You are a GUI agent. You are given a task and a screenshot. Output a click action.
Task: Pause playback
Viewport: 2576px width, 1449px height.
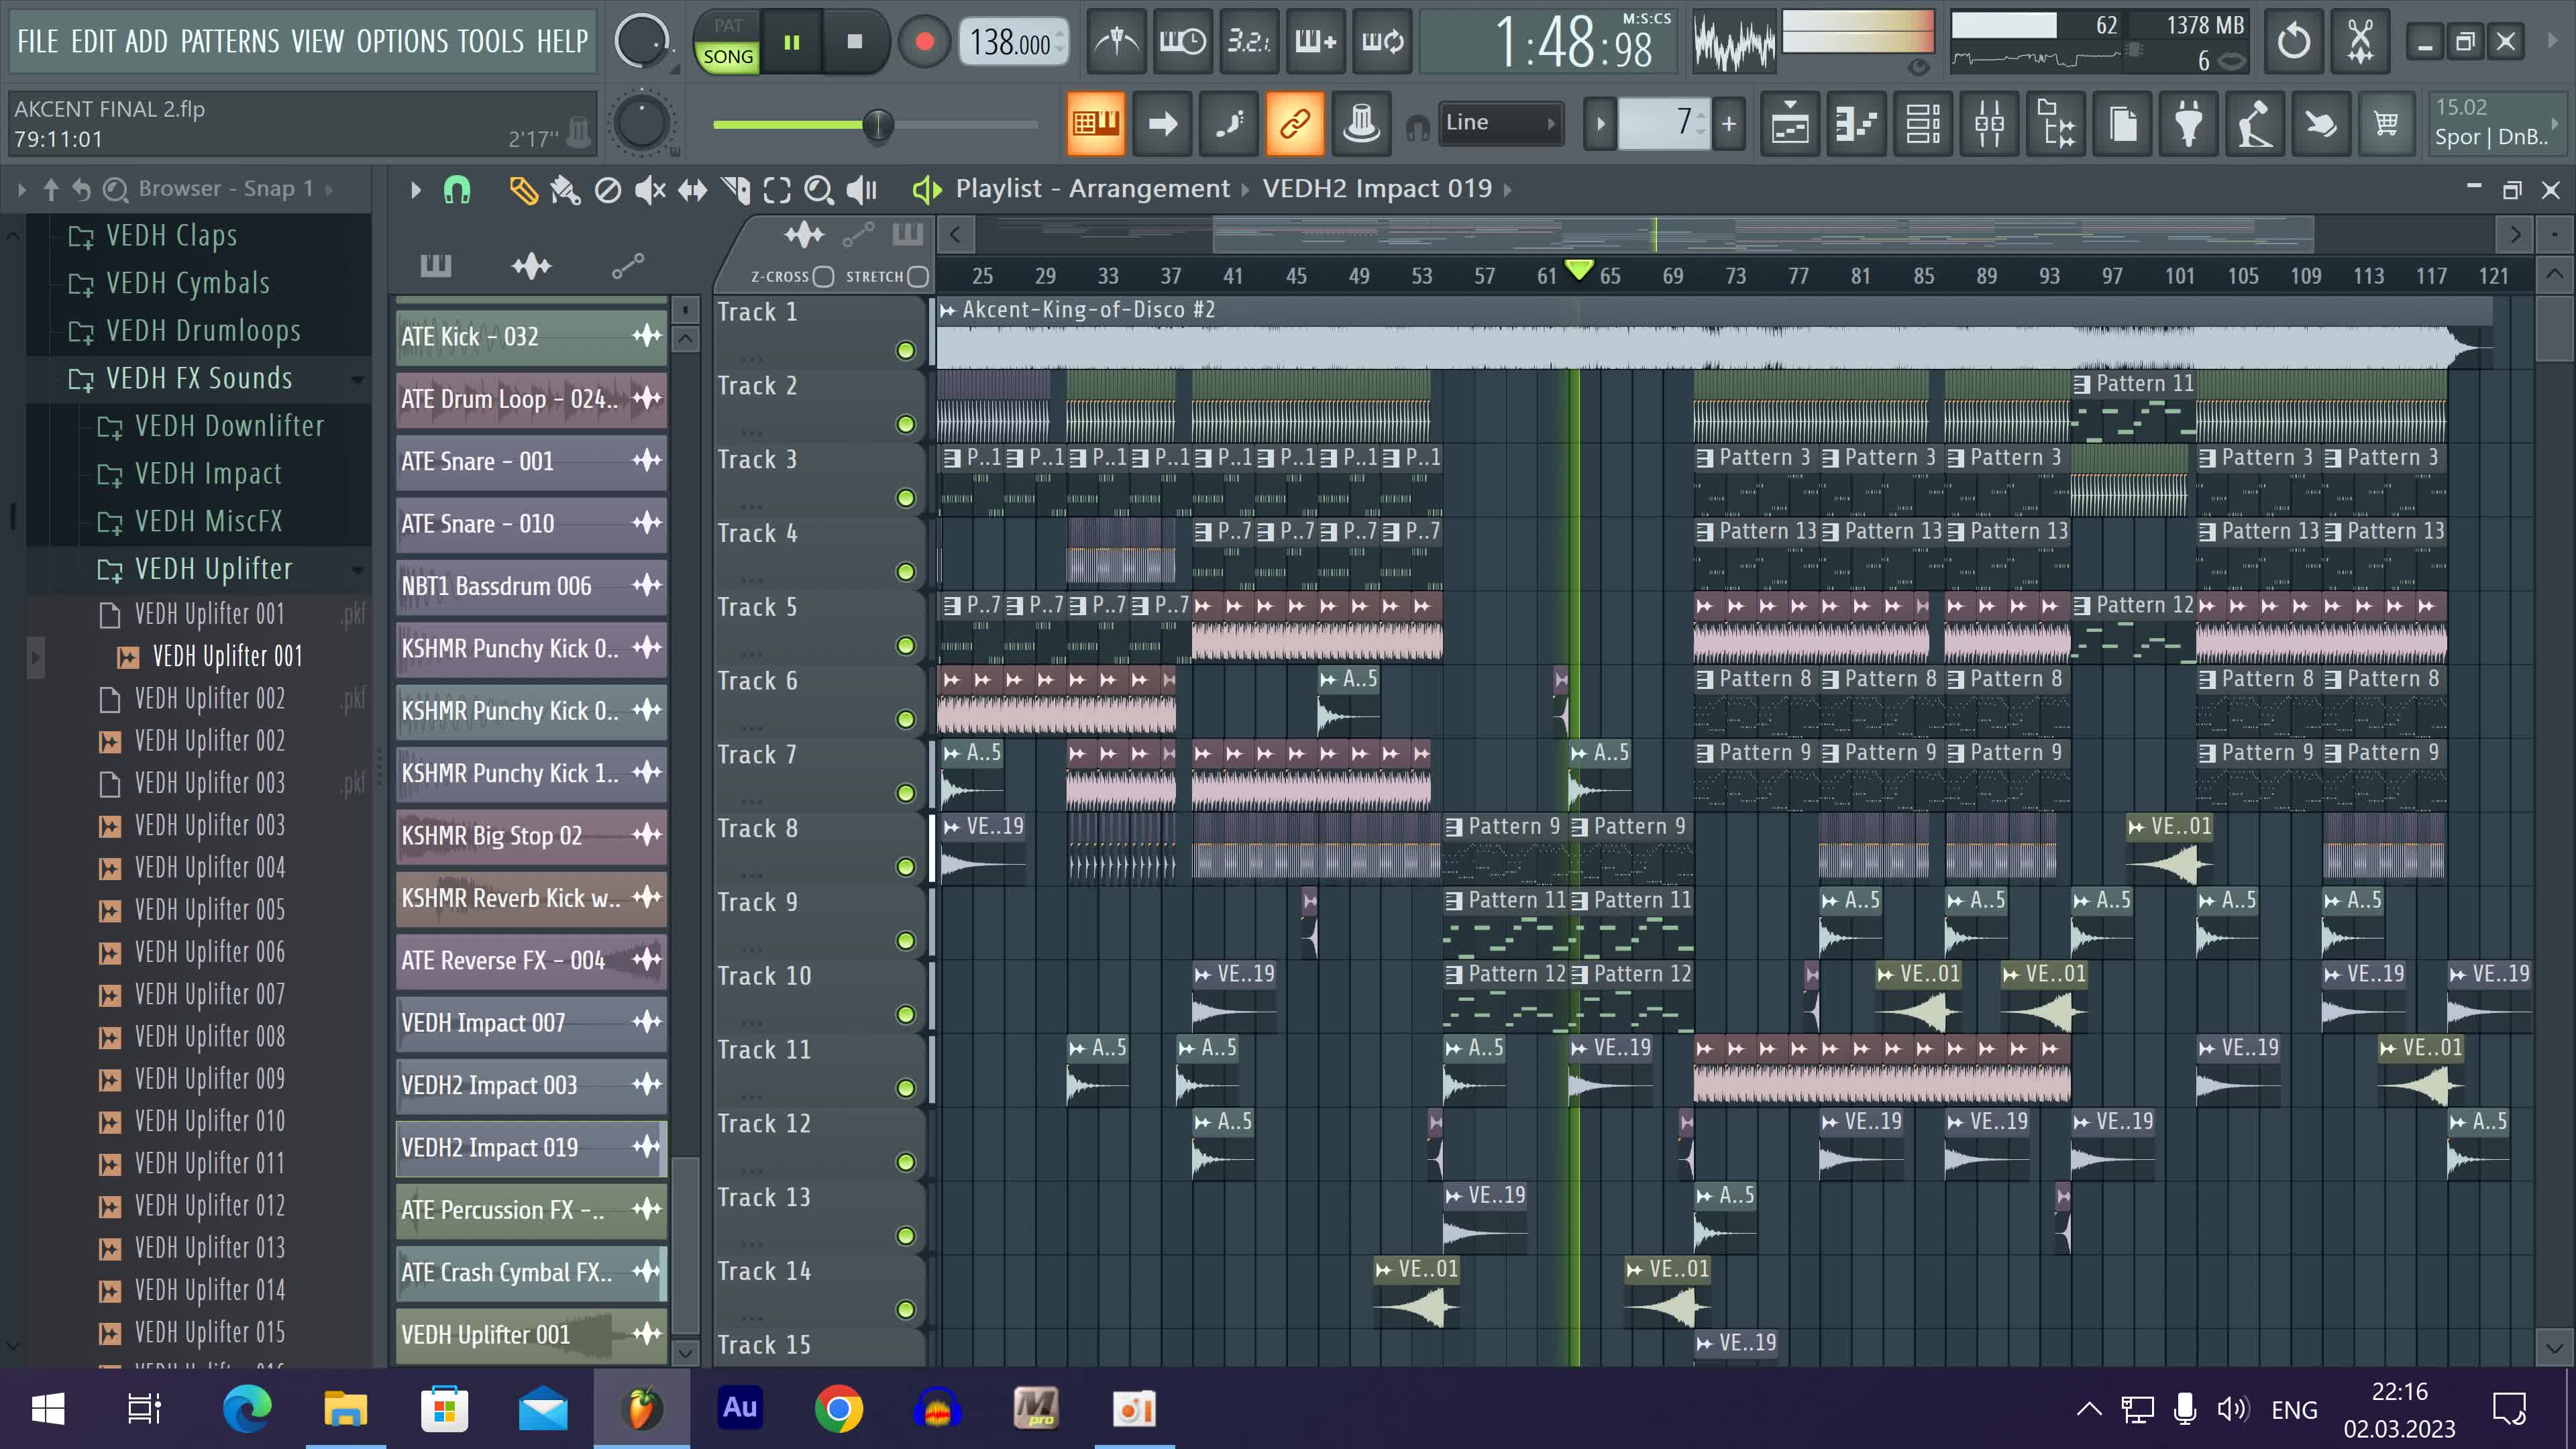[792, 42]
